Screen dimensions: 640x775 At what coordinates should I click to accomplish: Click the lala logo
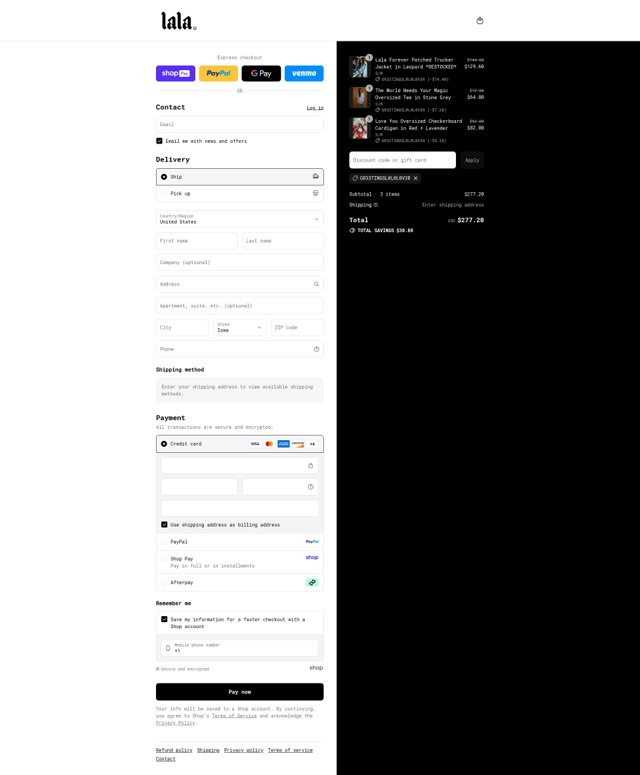coord(178,21)
